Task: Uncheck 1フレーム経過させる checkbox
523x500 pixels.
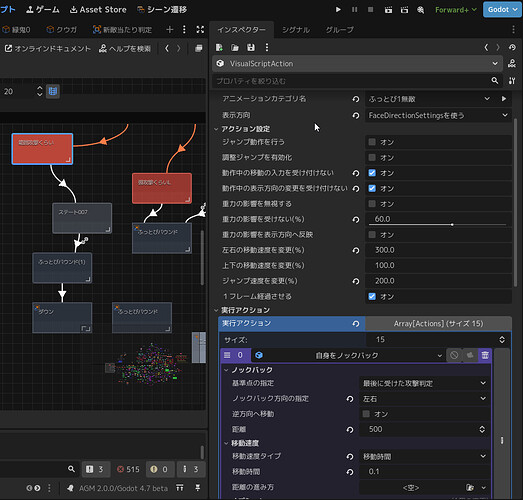Action: [x=372, y=296]
